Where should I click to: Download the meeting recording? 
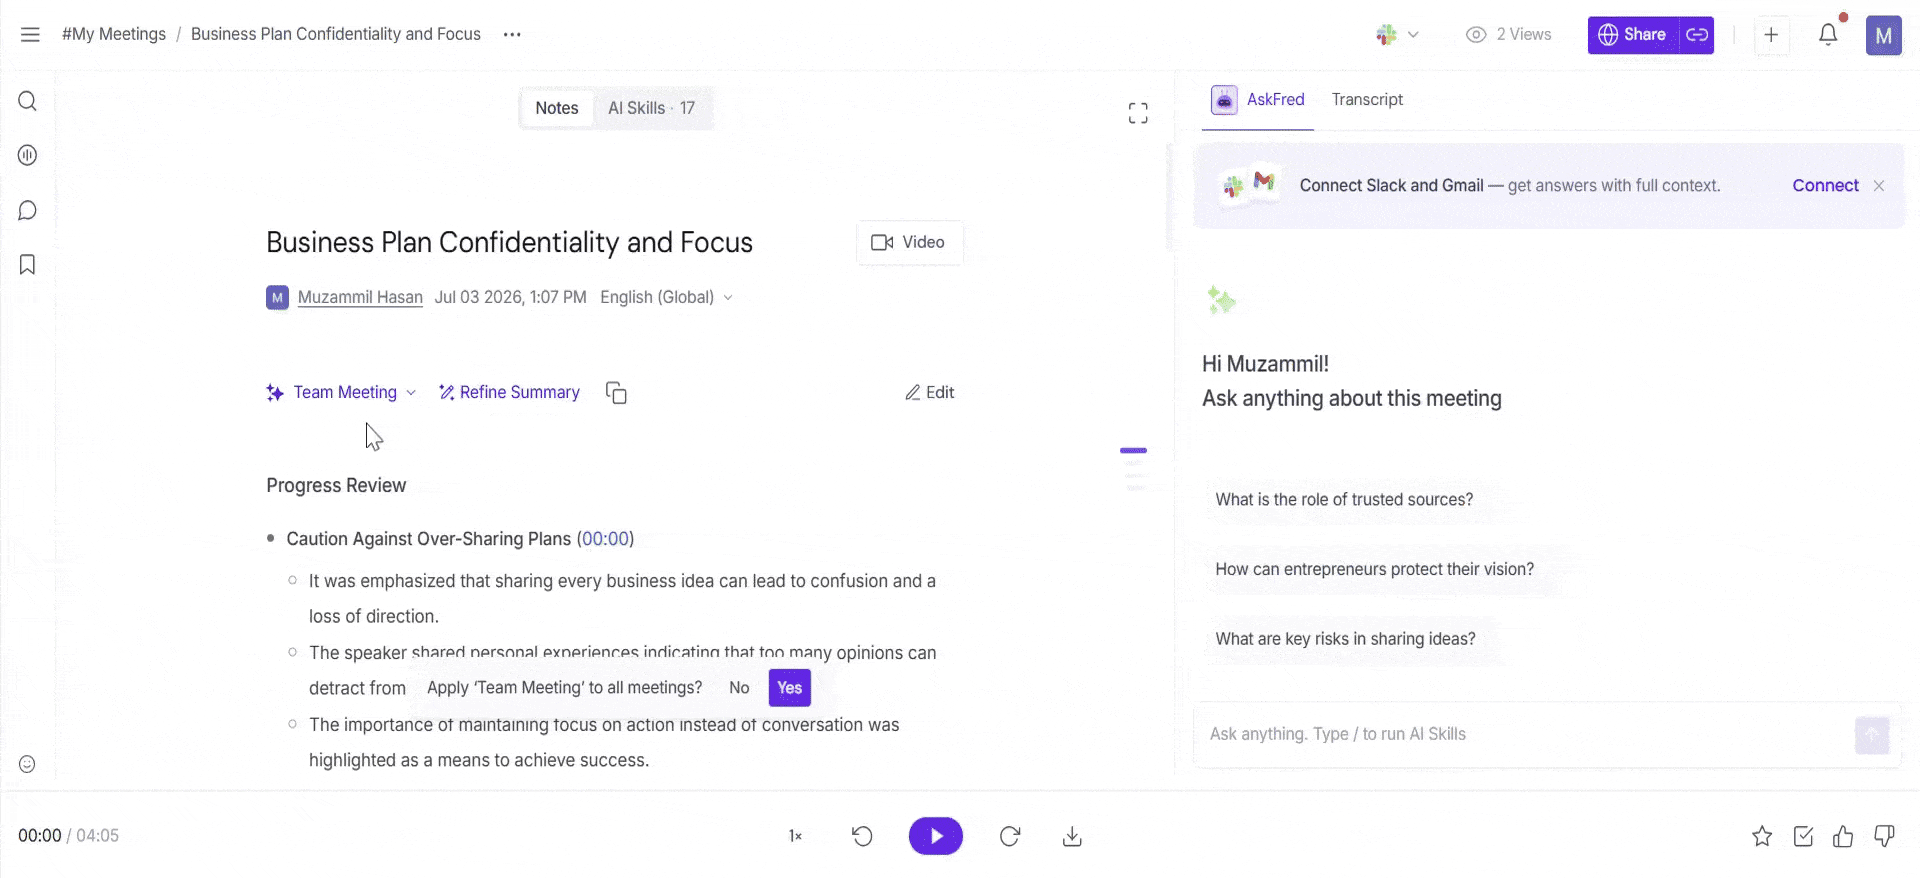tap(1072, 836)
